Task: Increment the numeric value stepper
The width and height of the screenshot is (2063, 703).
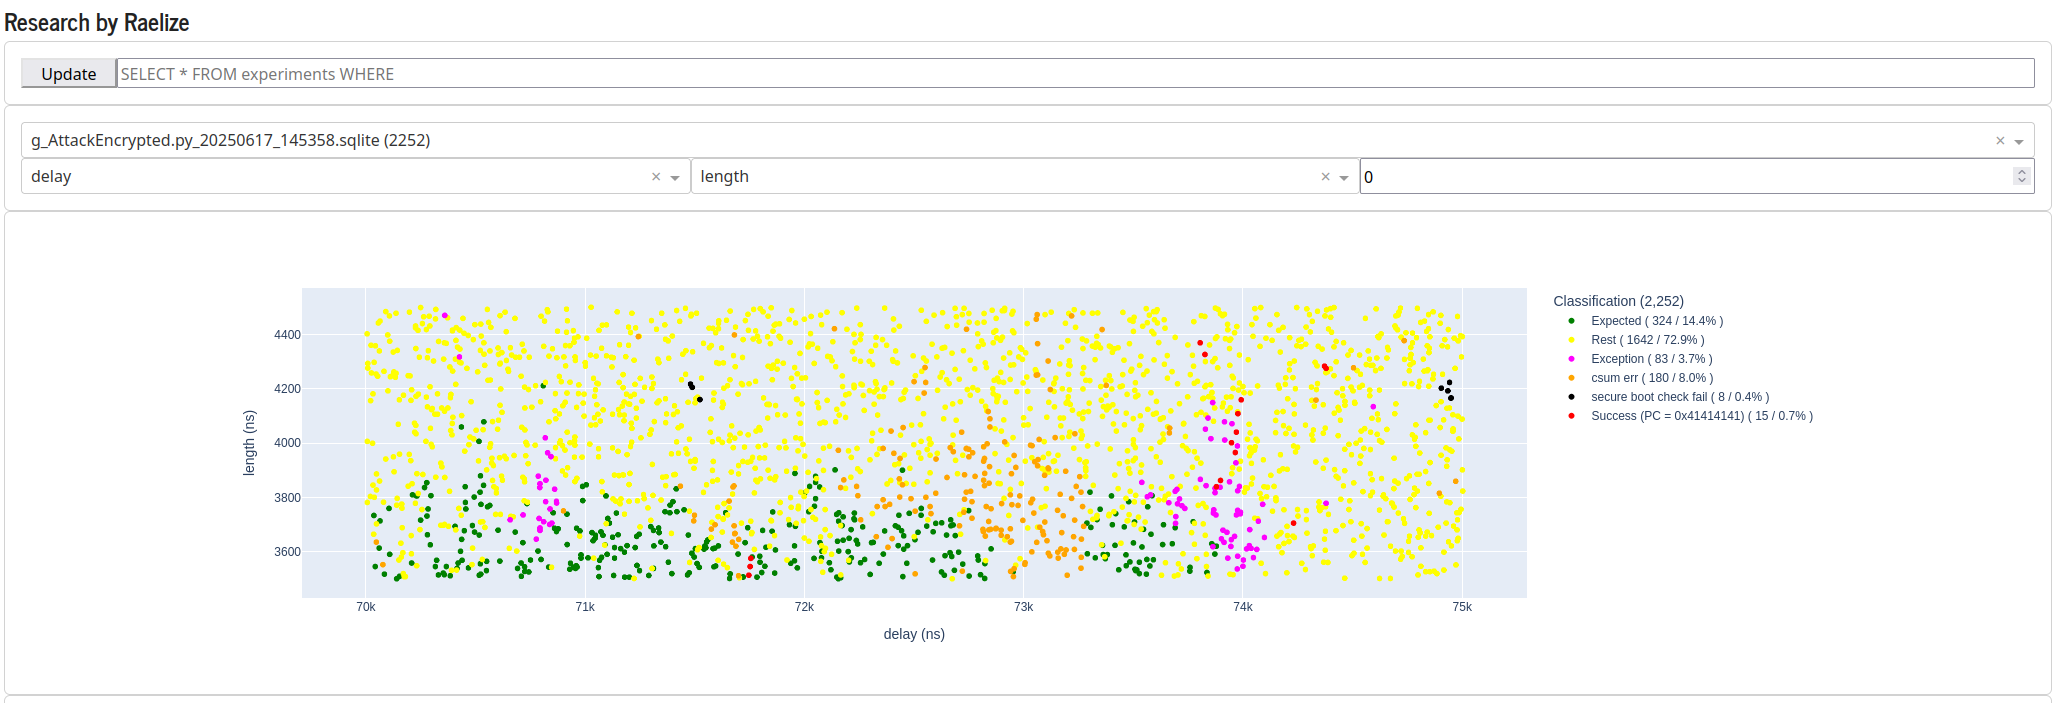Action: [x=2022, y=172]
